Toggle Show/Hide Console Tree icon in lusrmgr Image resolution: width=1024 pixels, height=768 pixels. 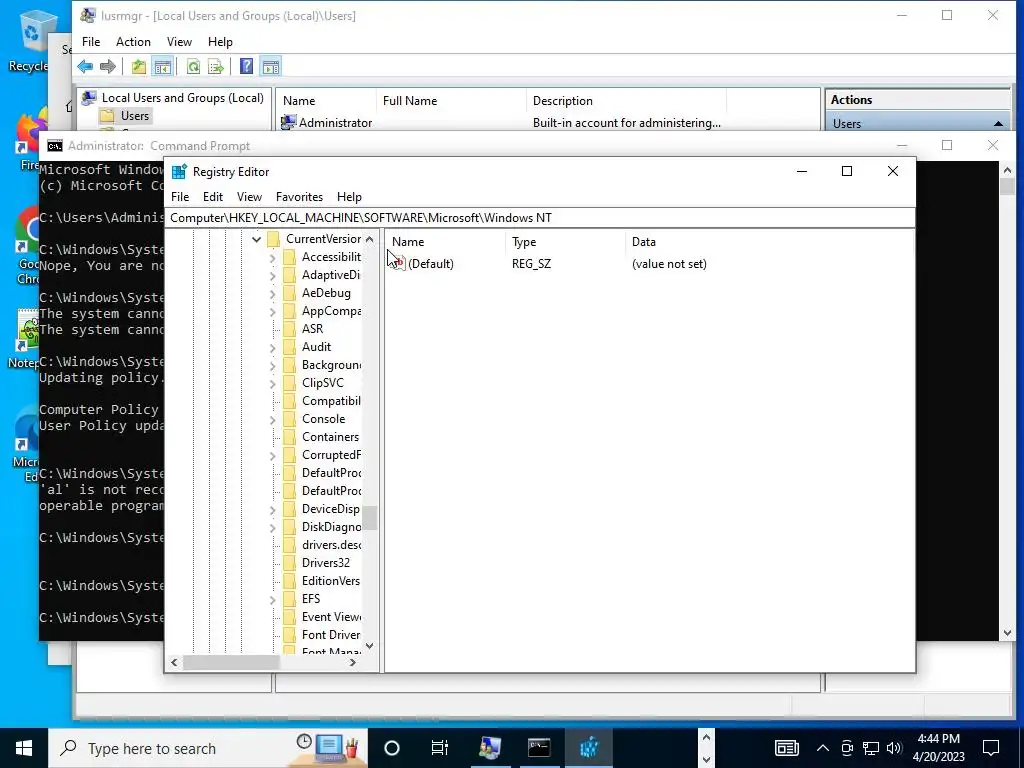tap(163, 66)
